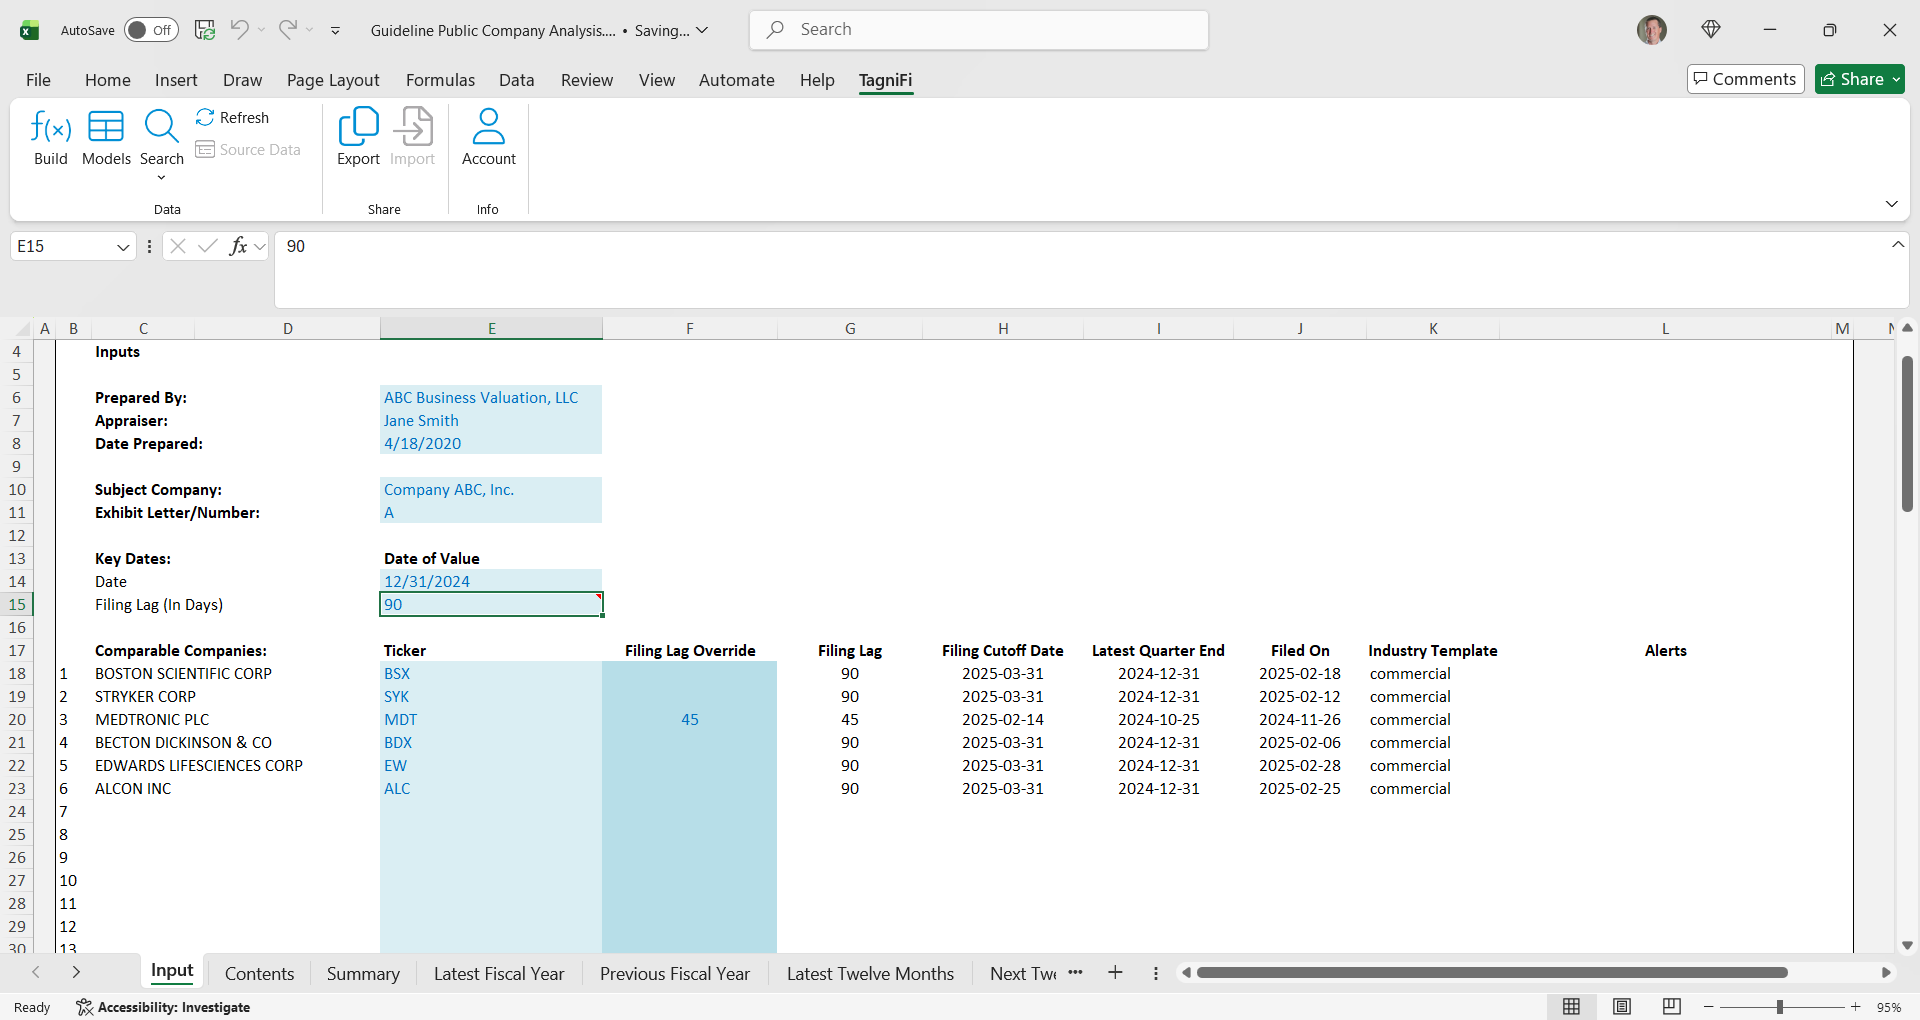The image size is (1920, 1020).
Task: Switch to Page Break Preview view
Action: 1671,1007
